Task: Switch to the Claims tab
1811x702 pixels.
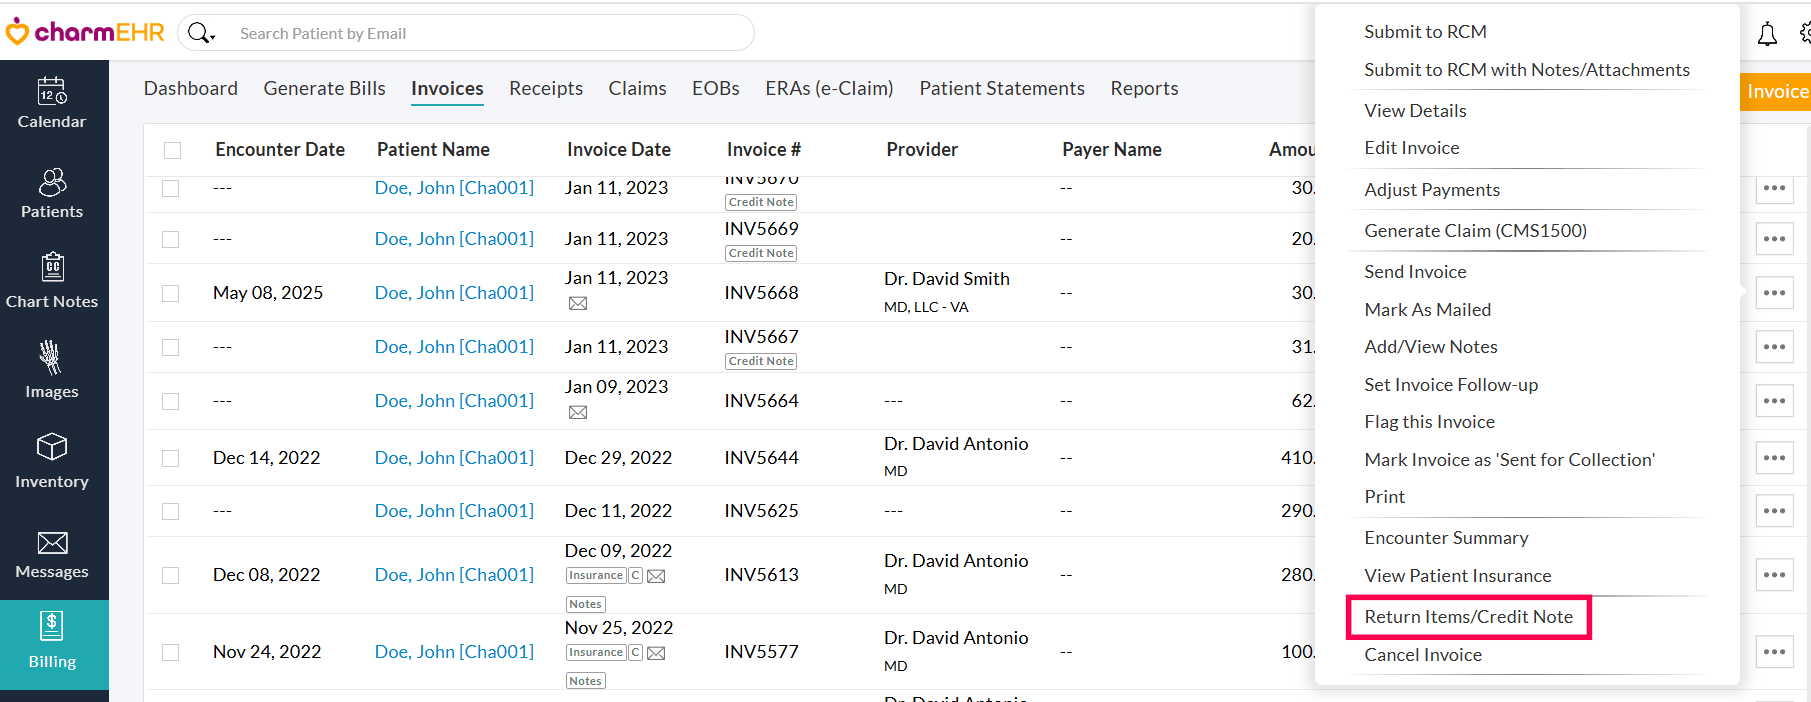Action: pyautogui.click(x=637, y=89)
